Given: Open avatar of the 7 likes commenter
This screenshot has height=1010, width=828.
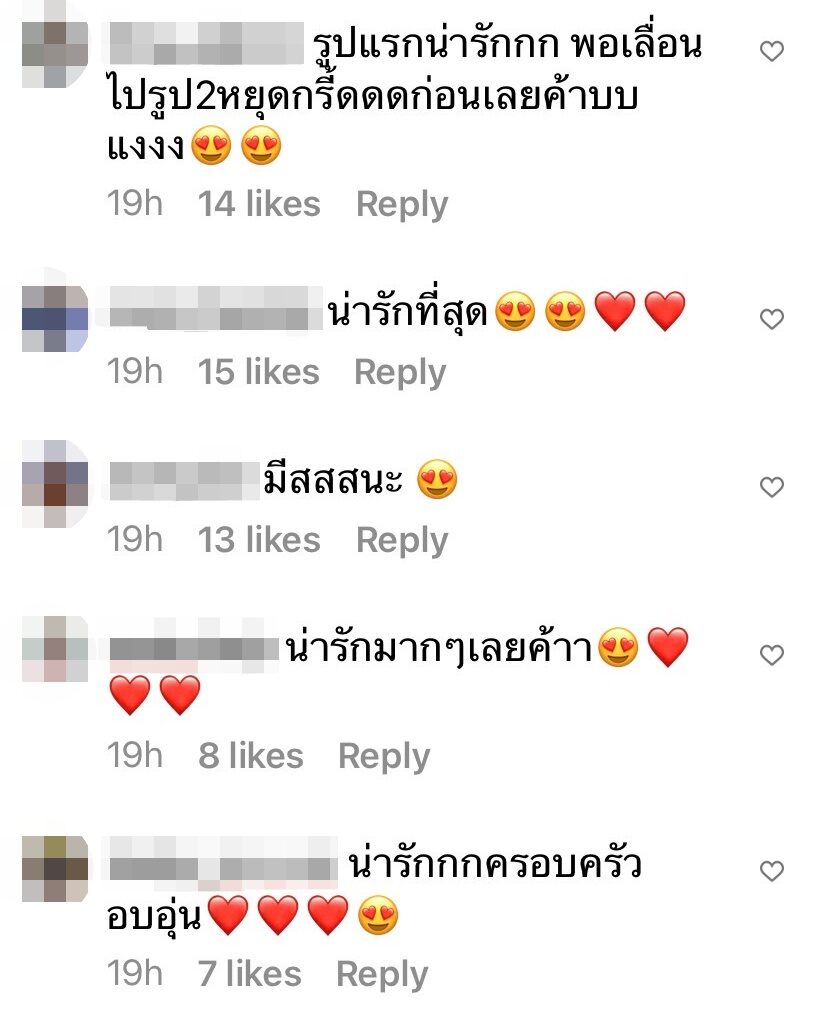Looking at the screenshot, I should [55, 869].
